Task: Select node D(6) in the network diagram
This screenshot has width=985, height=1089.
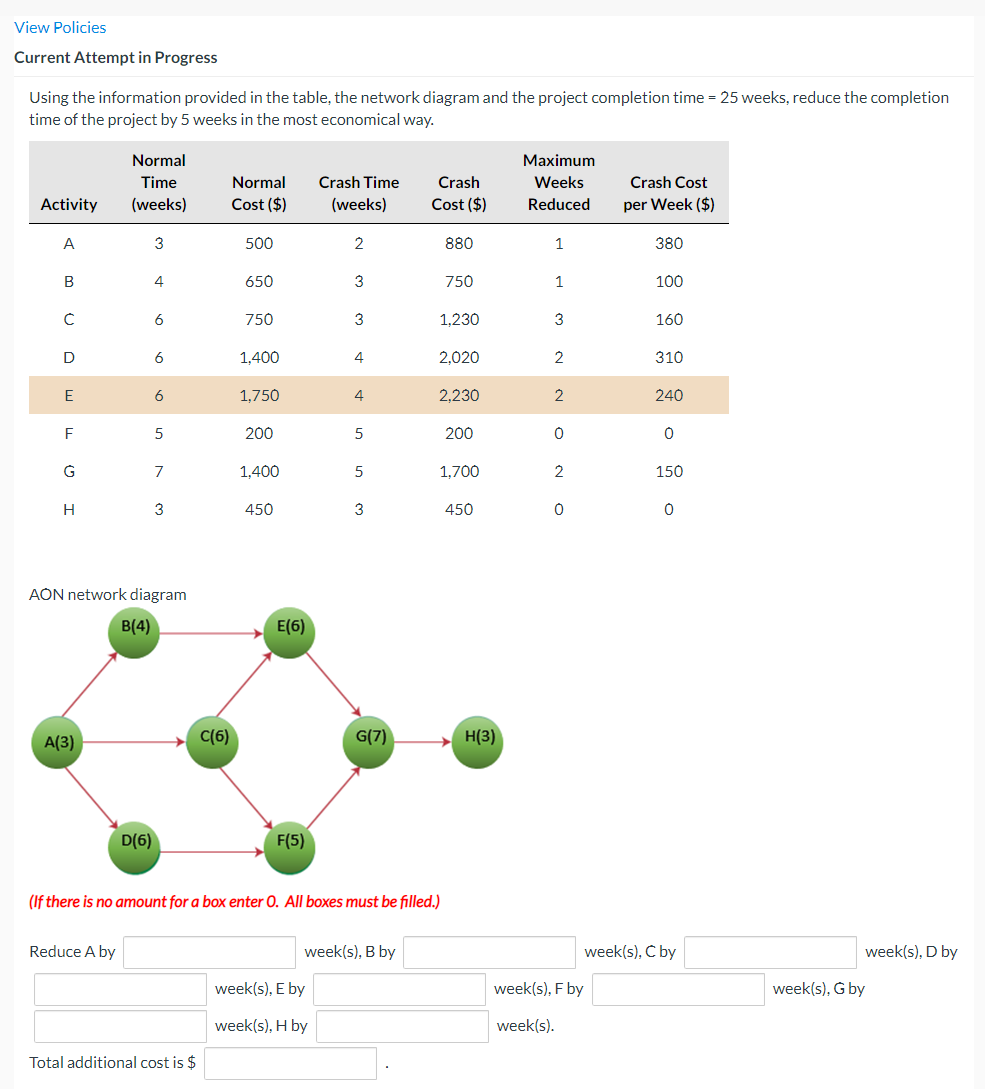Action: 134,847
